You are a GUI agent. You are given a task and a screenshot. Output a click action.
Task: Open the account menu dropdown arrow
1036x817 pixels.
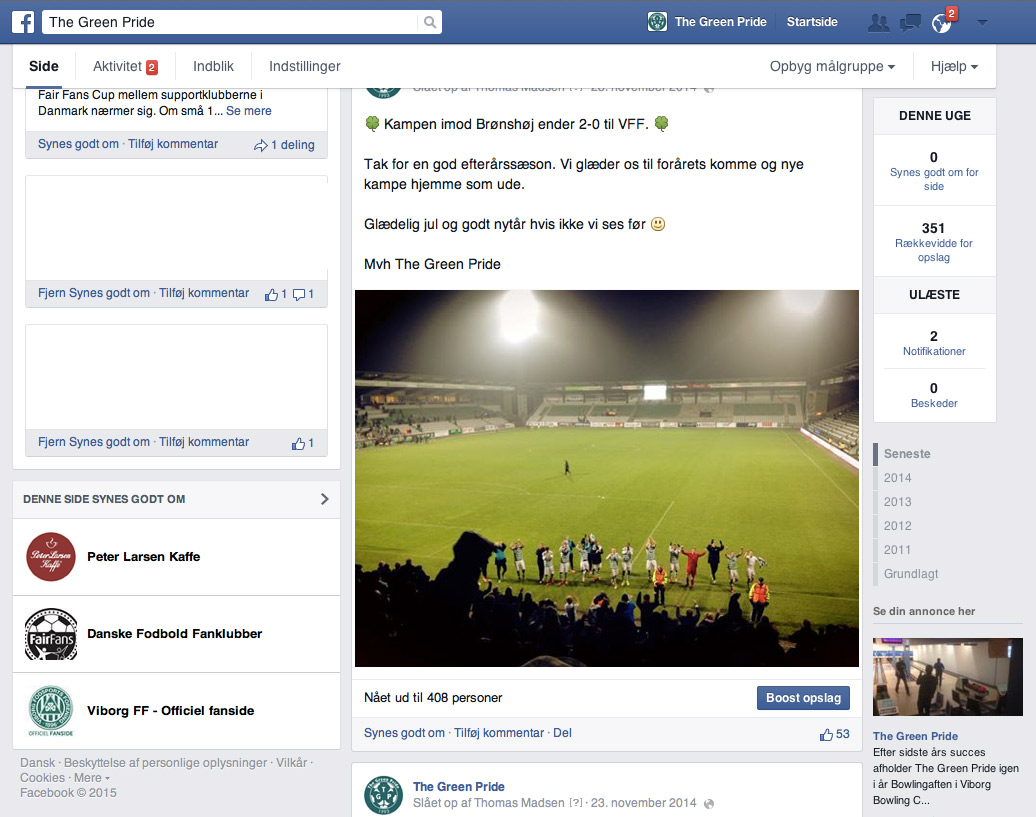point(982,22)
